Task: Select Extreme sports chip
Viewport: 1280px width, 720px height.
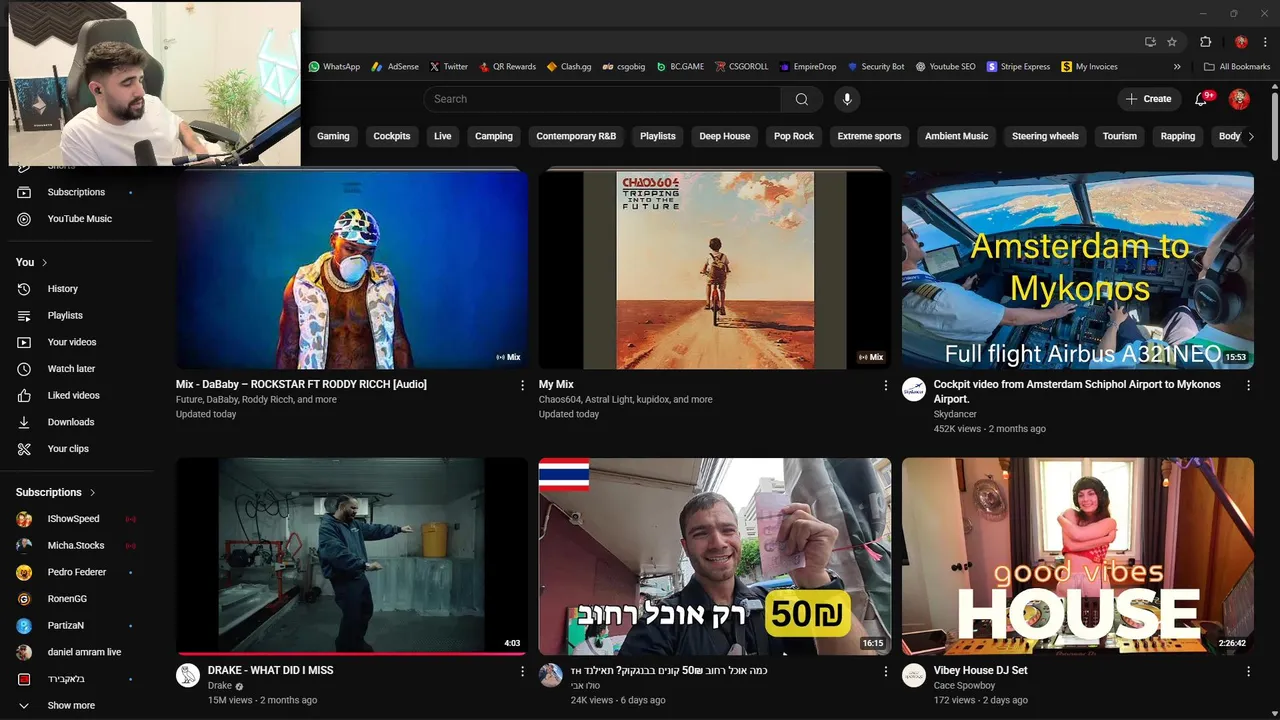Action: (x=869, y=136)
